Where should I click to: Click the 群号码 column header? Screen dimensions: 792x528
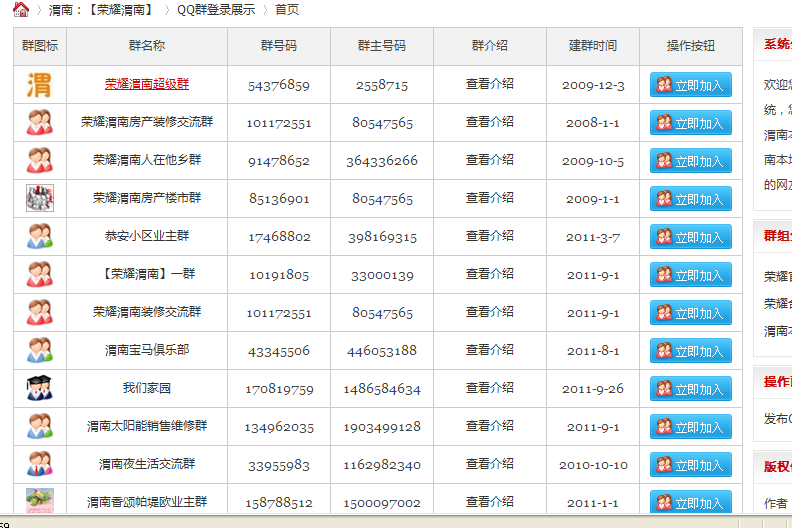point(279,46)
